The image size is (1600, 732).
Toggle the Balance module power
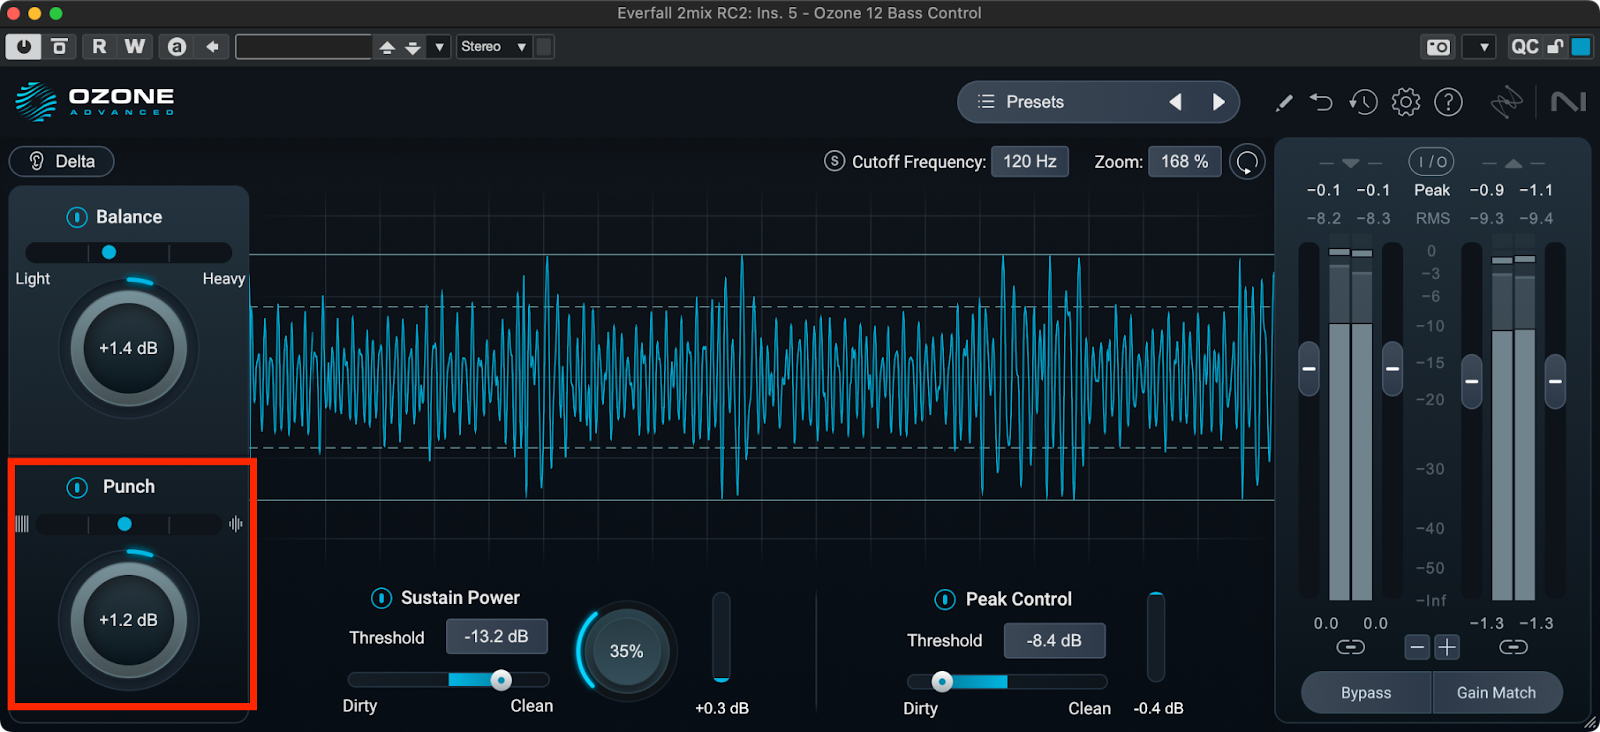click(x=77, y=217)
